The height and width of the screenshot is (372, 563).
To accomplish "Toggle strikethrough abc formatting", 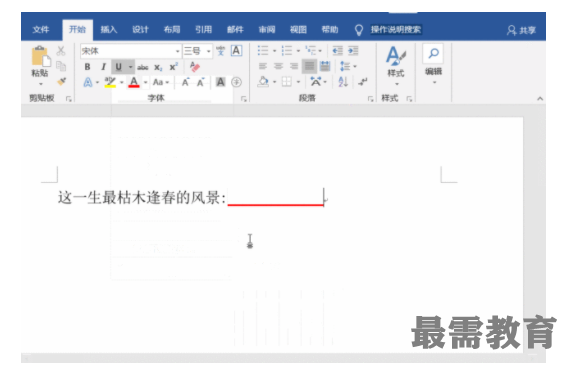I will tap(143, 67).
